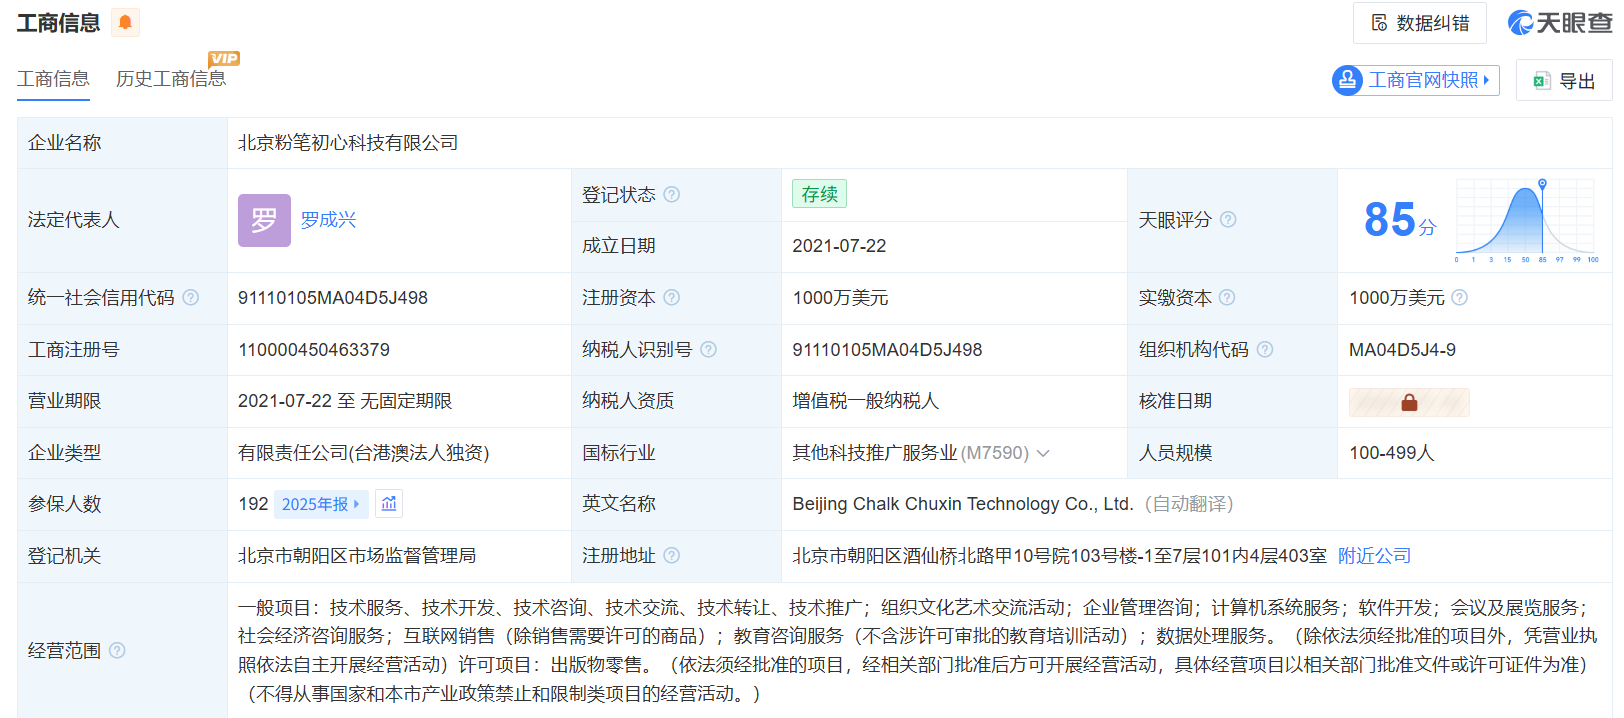Click organization code MA04D5J4-9
Image resolution: width=1624 pixels, height=718 pixels.
pyautogui.click(x=1402, y=350)
